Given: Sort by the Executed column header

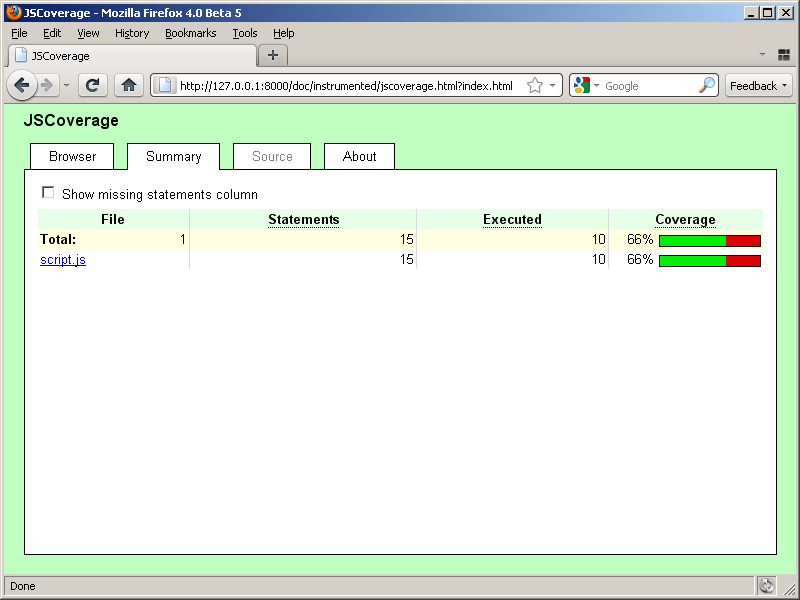Looking at the screenshot, I should coord(512,219).
